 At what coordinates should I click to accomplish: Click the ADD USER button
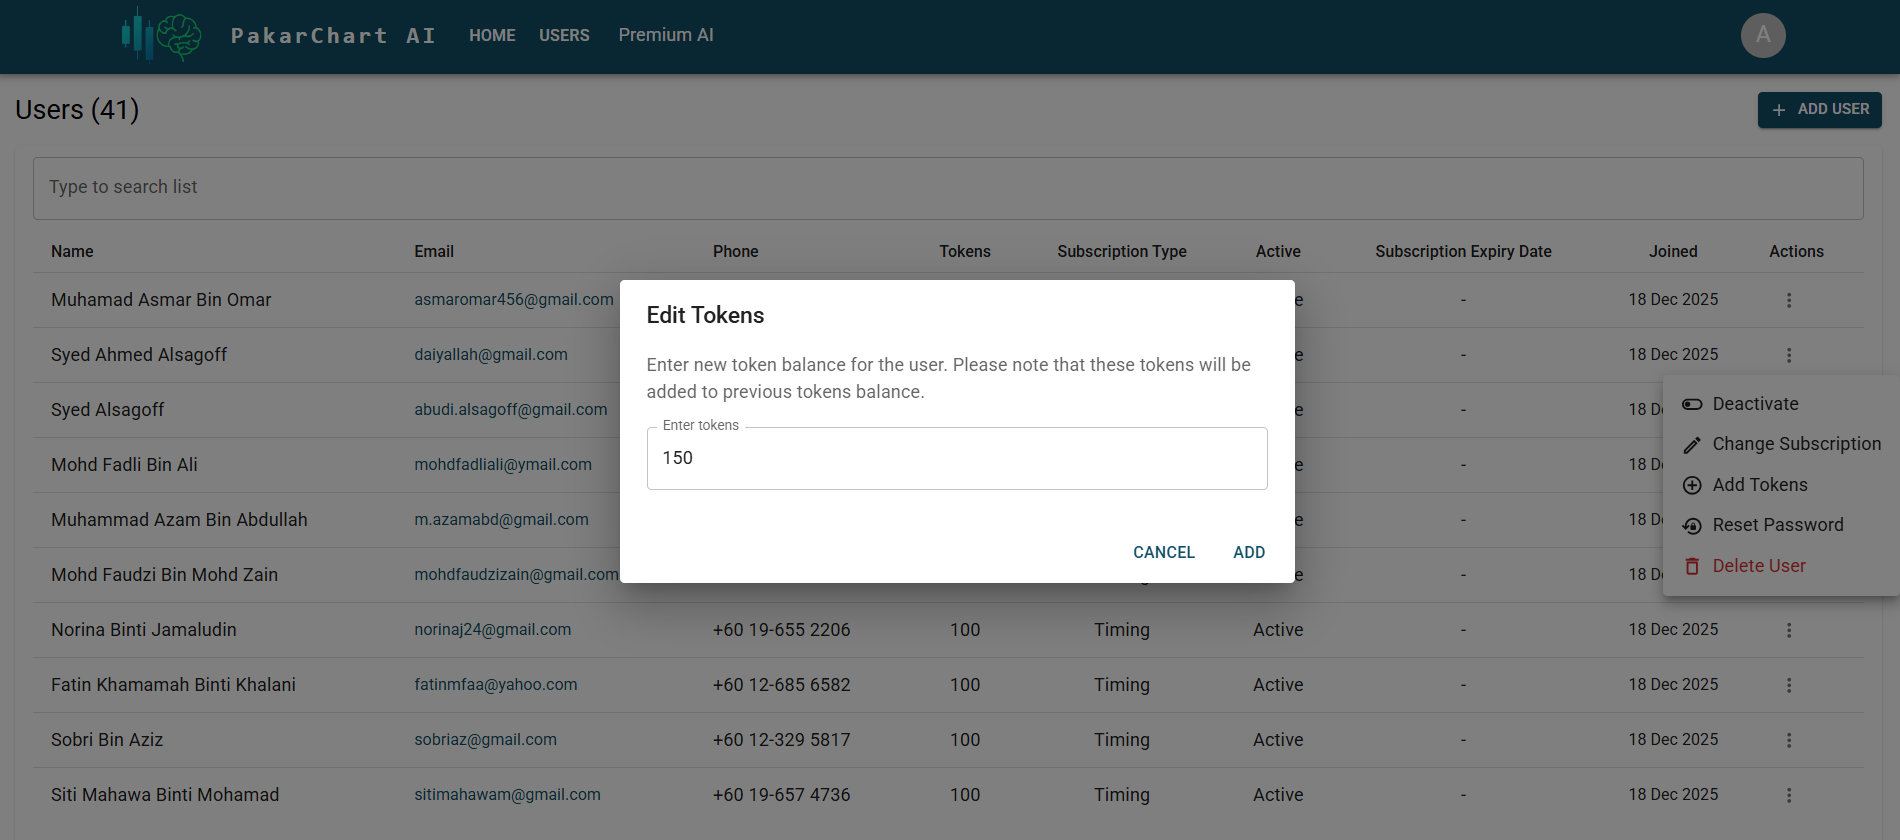click(x=1819, y=110)
